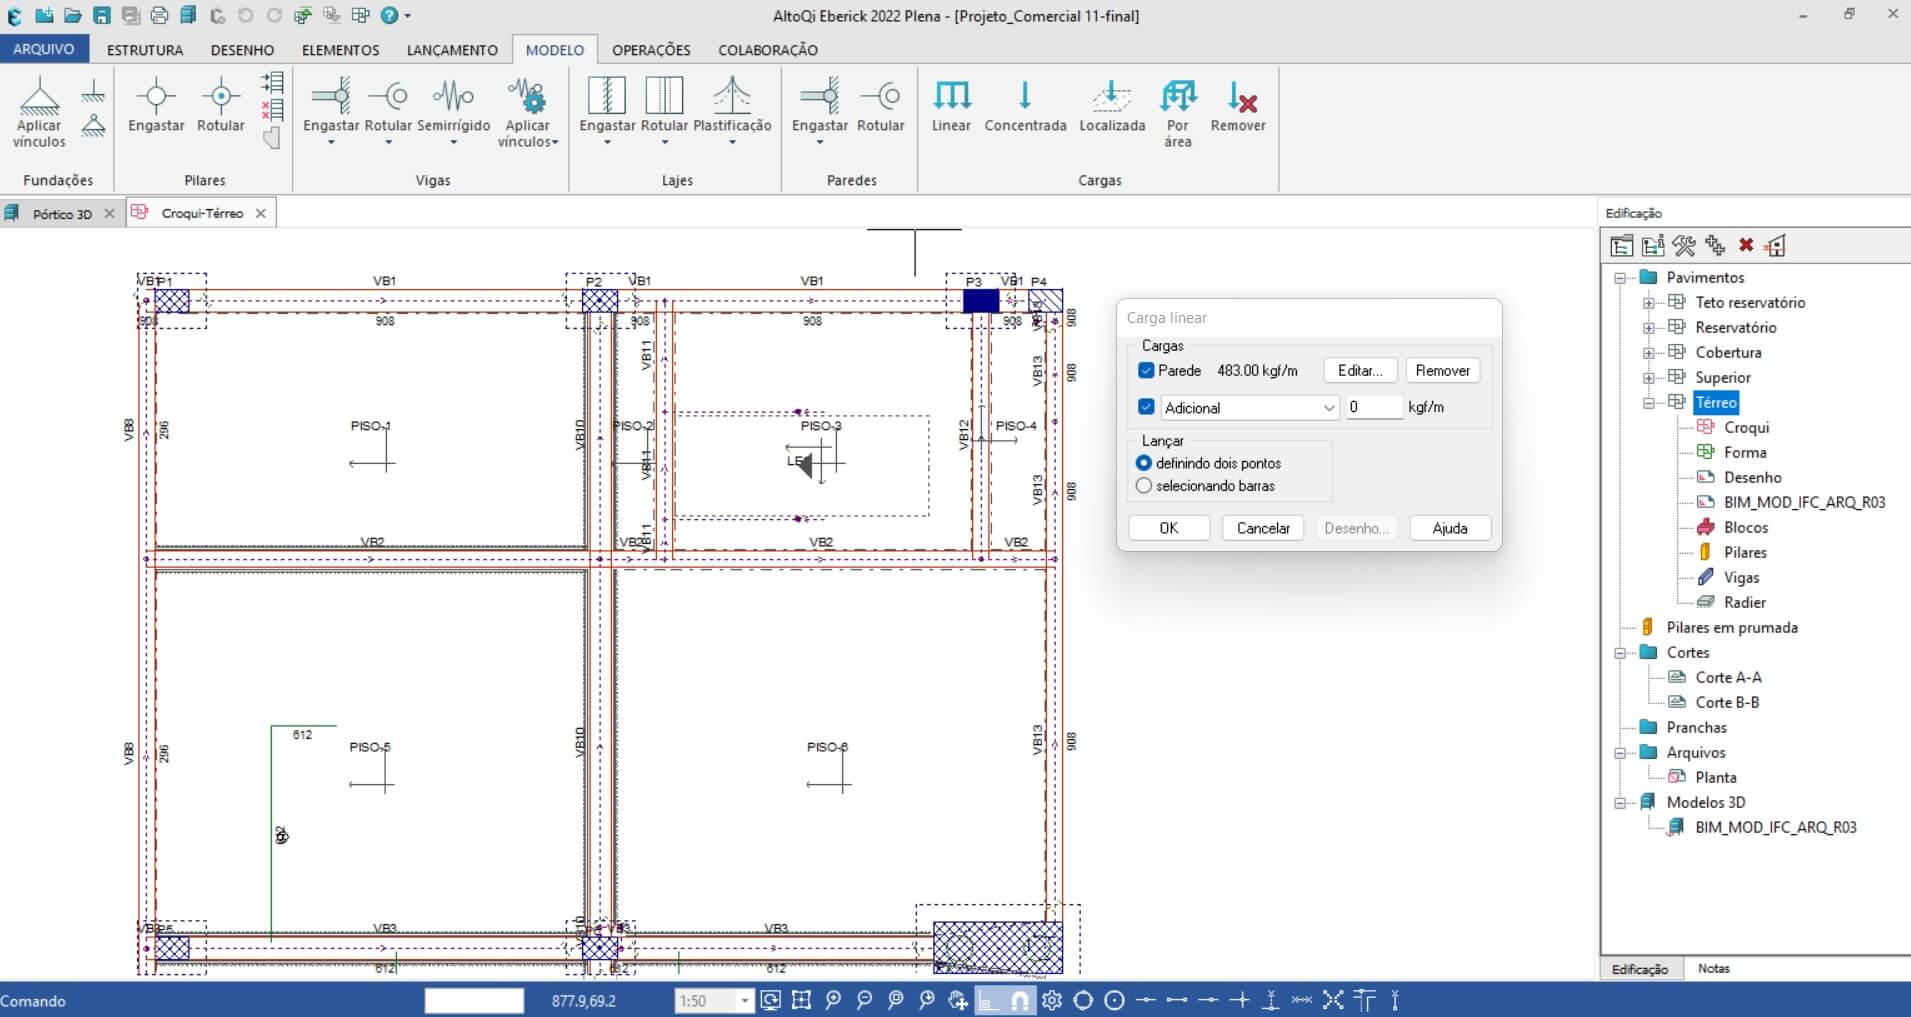Expand the Cobertura tree node
Image resolution: width=1911 pixels, height=1017 pixels.
[x=1648, y=353]
